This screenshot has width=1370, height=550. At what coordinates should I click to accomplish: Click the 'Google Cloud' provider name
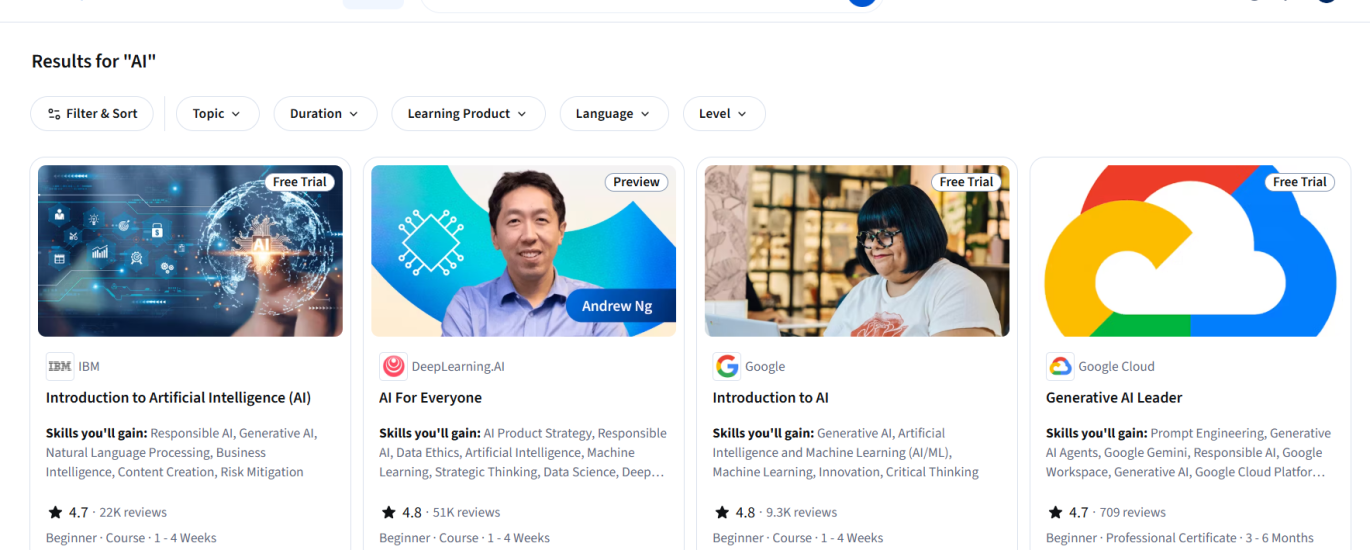[1116, 367]
